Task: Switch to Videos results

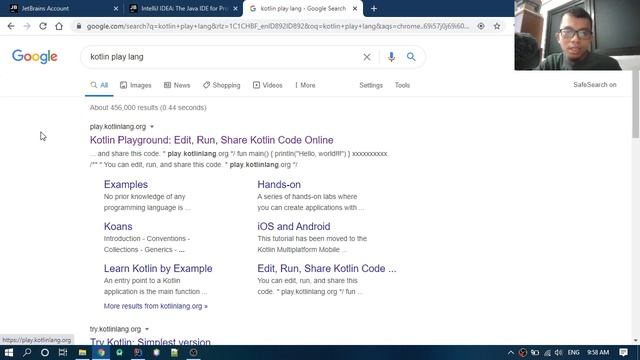Action: click(x=267, y=85)
